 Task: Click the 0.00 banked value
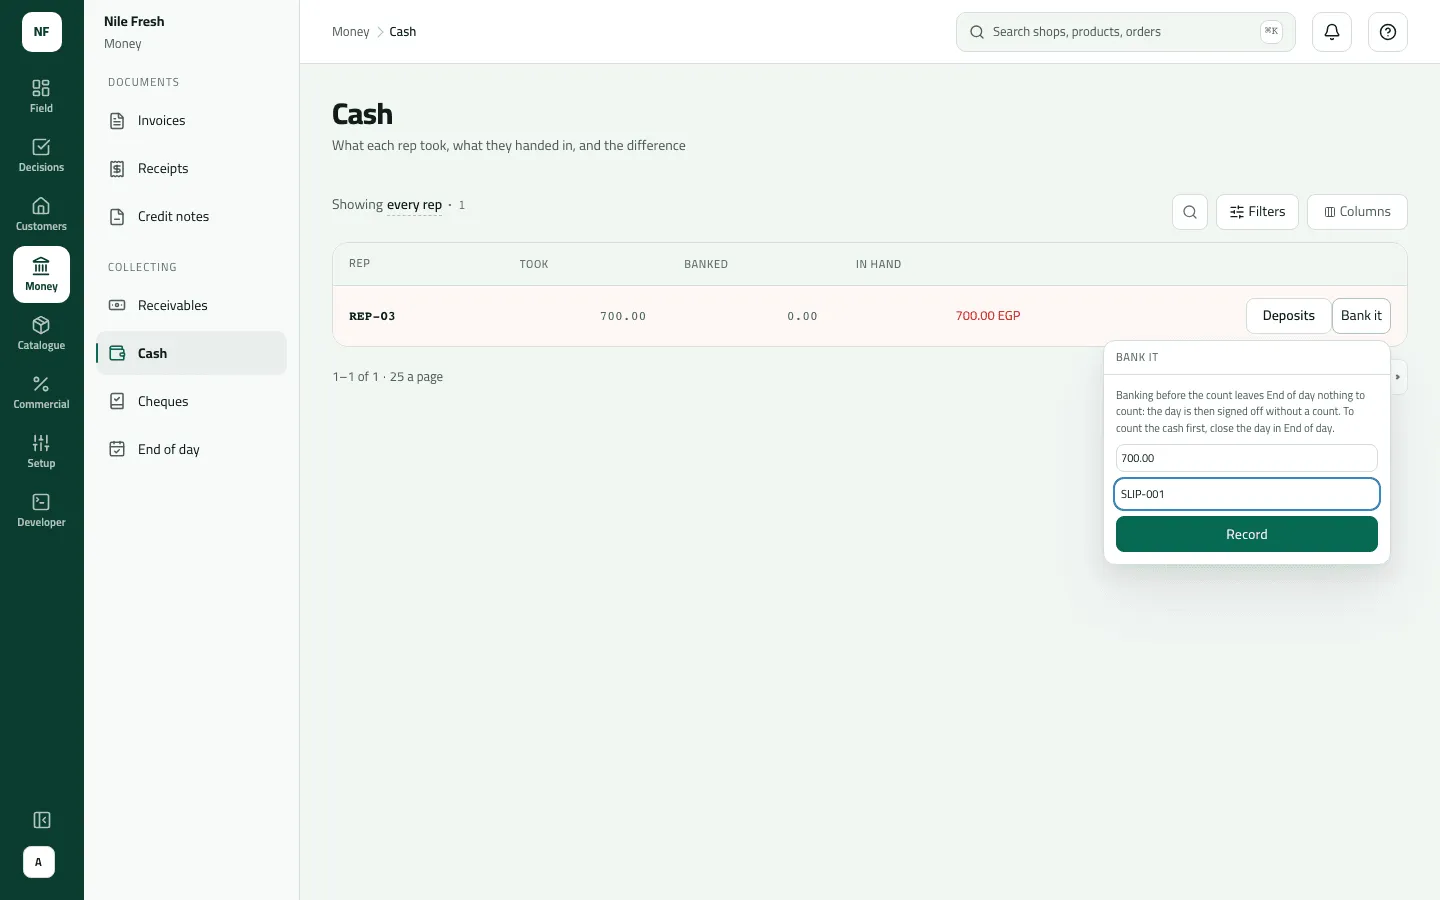(802, 316)
